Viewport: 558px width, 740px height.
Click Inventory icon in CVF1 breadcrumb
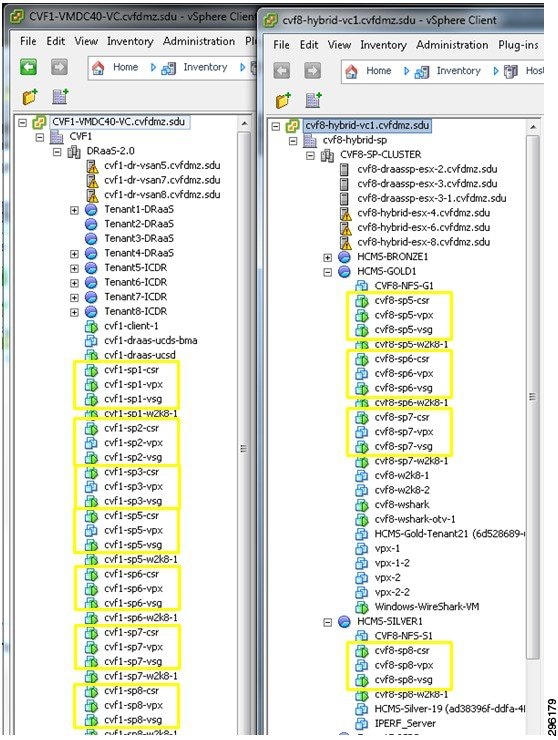tap(169, 68)
